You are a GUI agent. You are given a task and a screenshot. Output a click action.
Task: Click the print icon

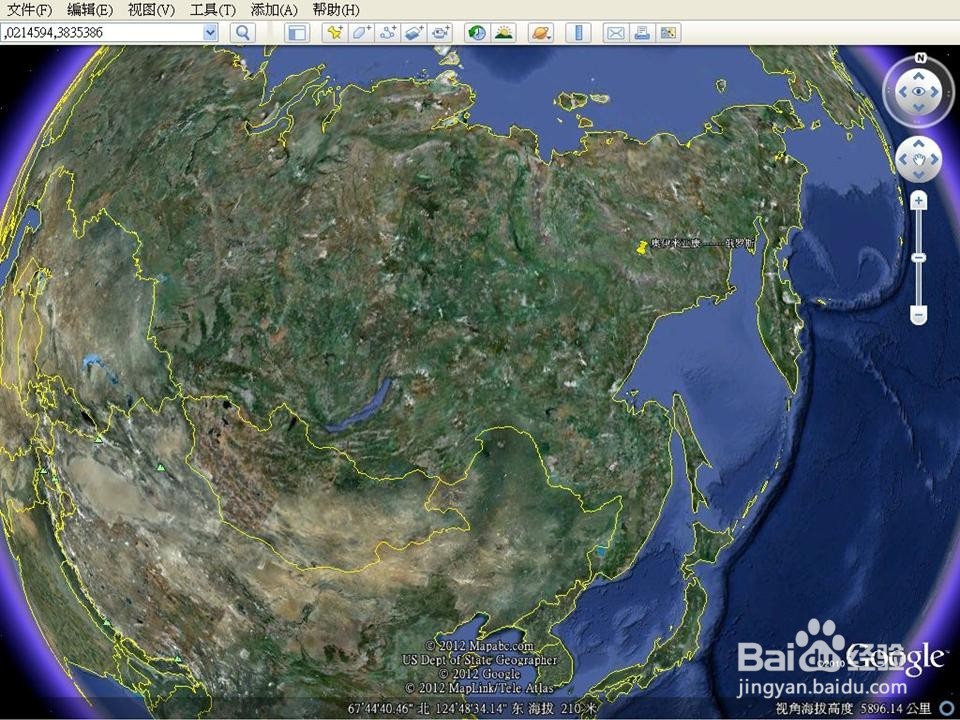pyautogui.click(x=642, y=32)
